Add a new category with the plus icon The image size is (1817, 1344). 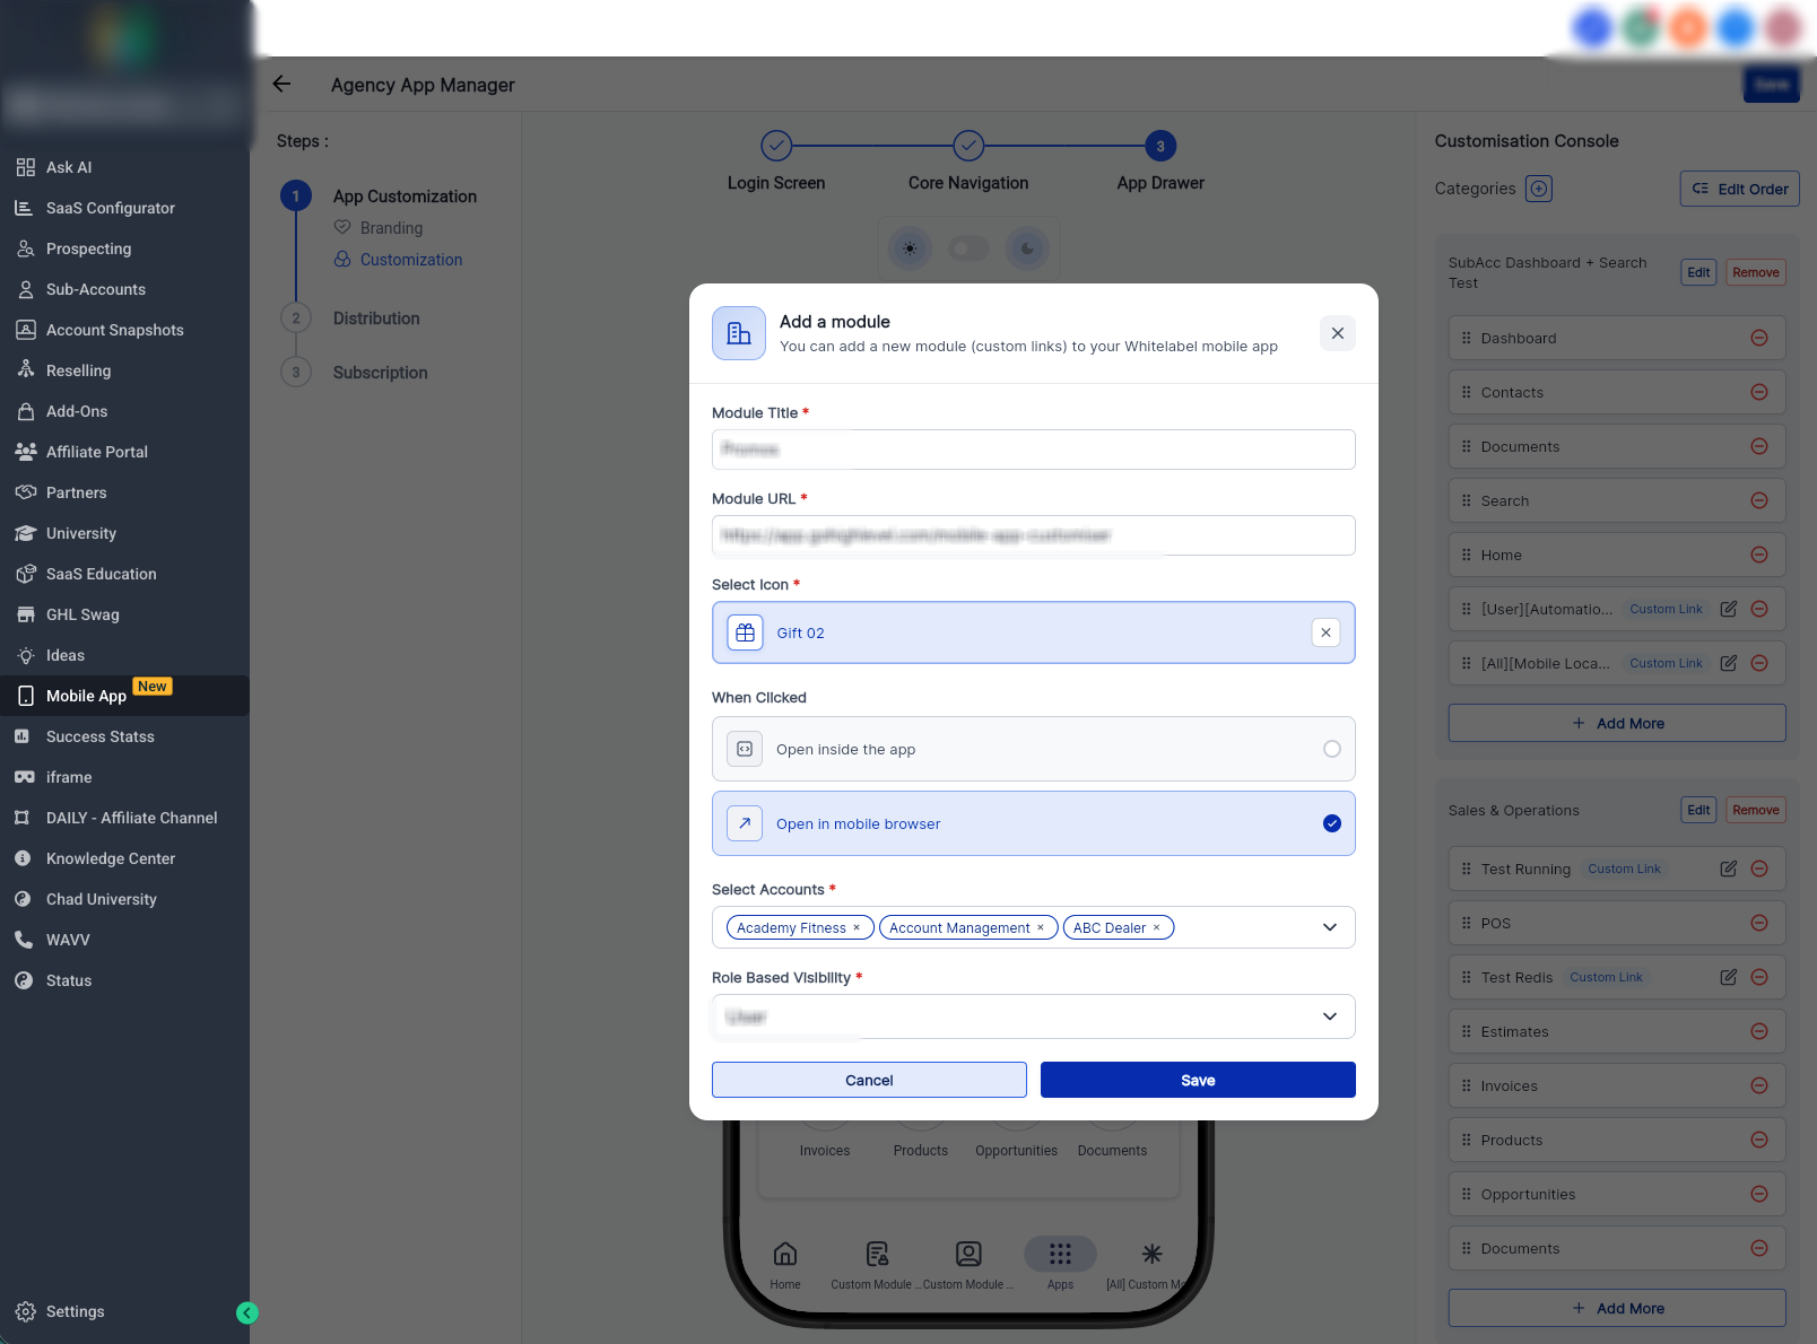pos(1538,188)
